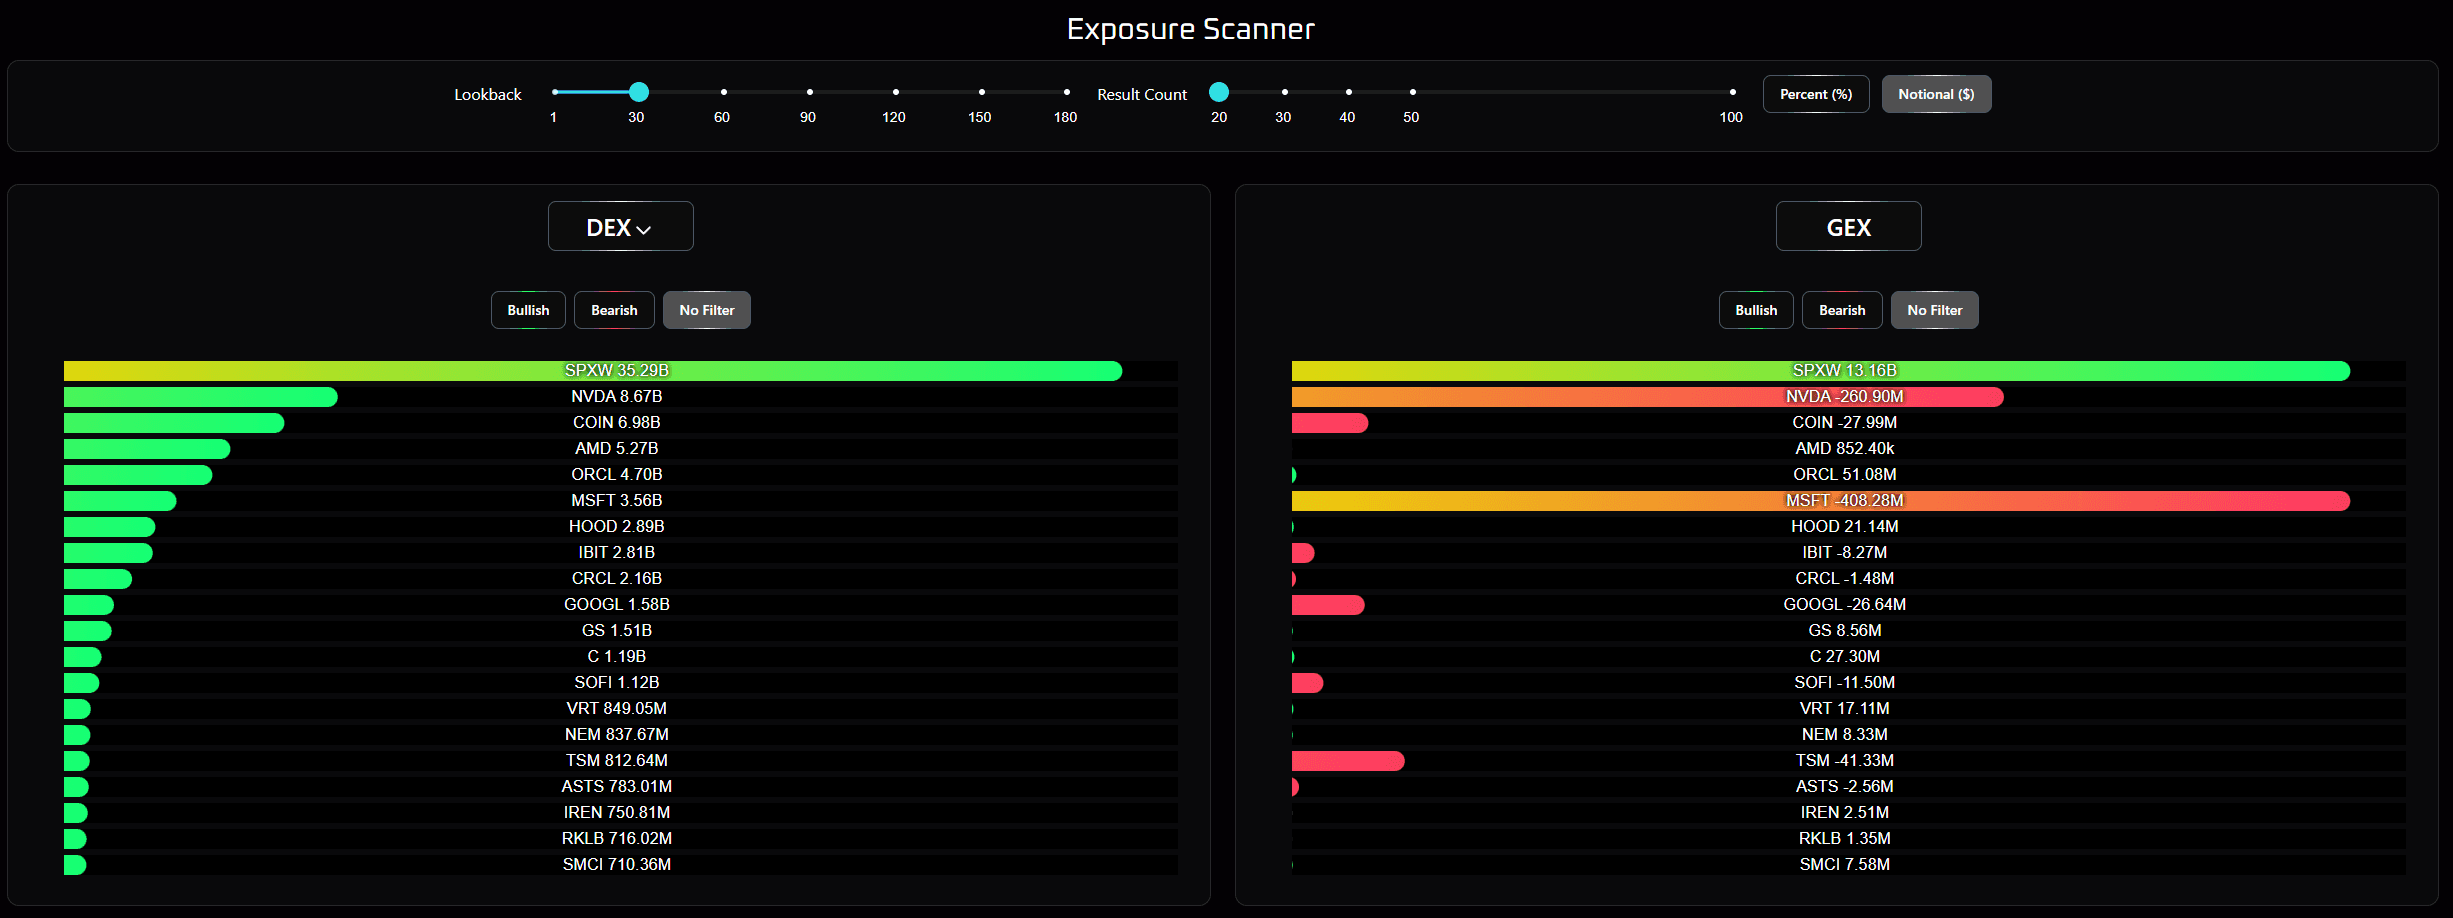Screen dimensions: 2453x918
Task: Apply Bearish filter in DEX panel
Action: tap(614, 310)
